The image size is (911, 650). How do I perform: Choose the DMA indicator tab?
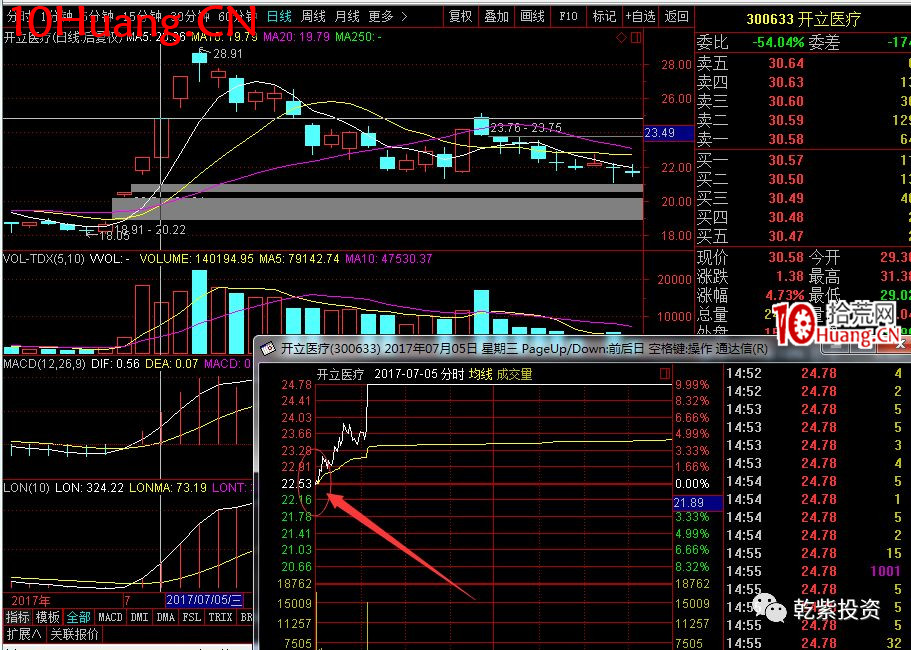166,617
